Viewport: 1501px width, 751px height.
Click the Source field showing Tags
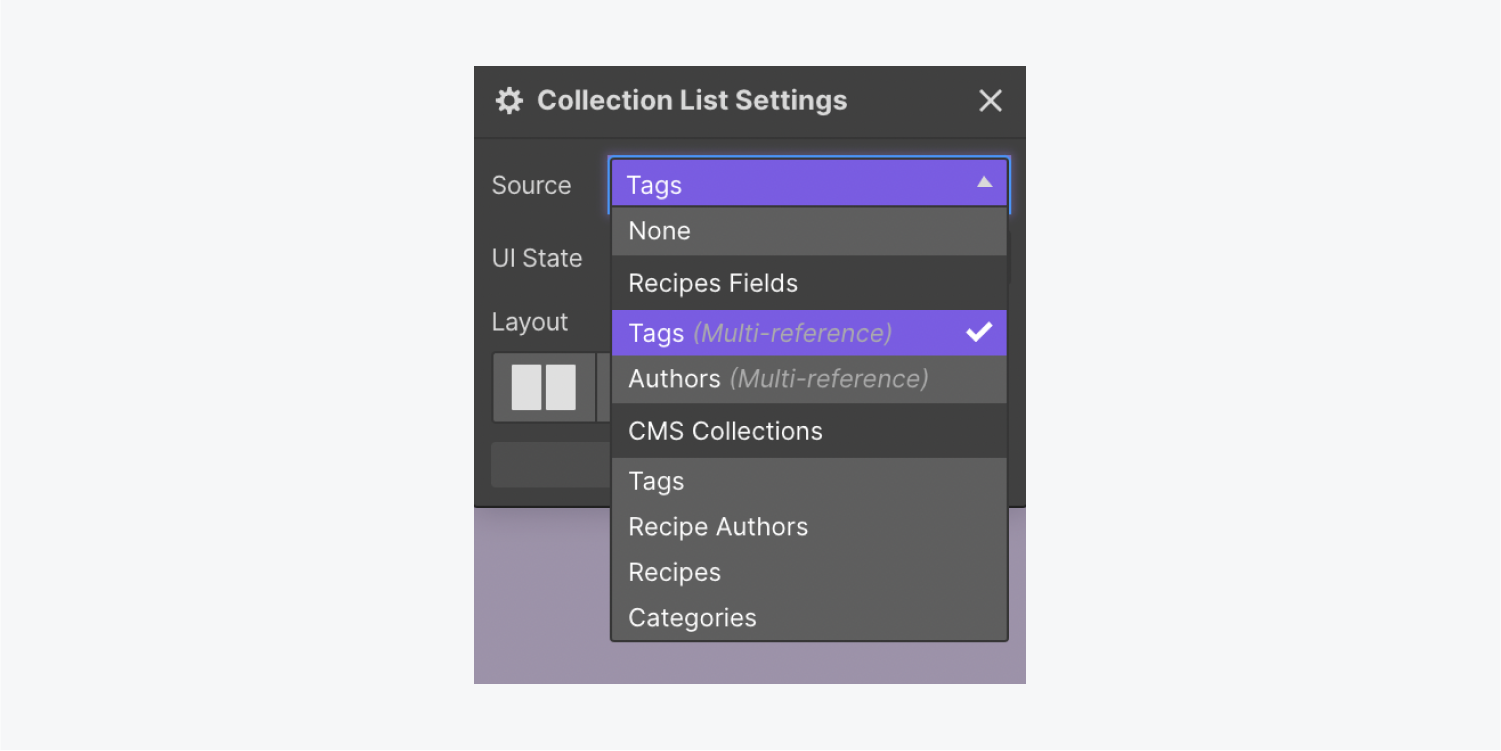pos(790,185)
